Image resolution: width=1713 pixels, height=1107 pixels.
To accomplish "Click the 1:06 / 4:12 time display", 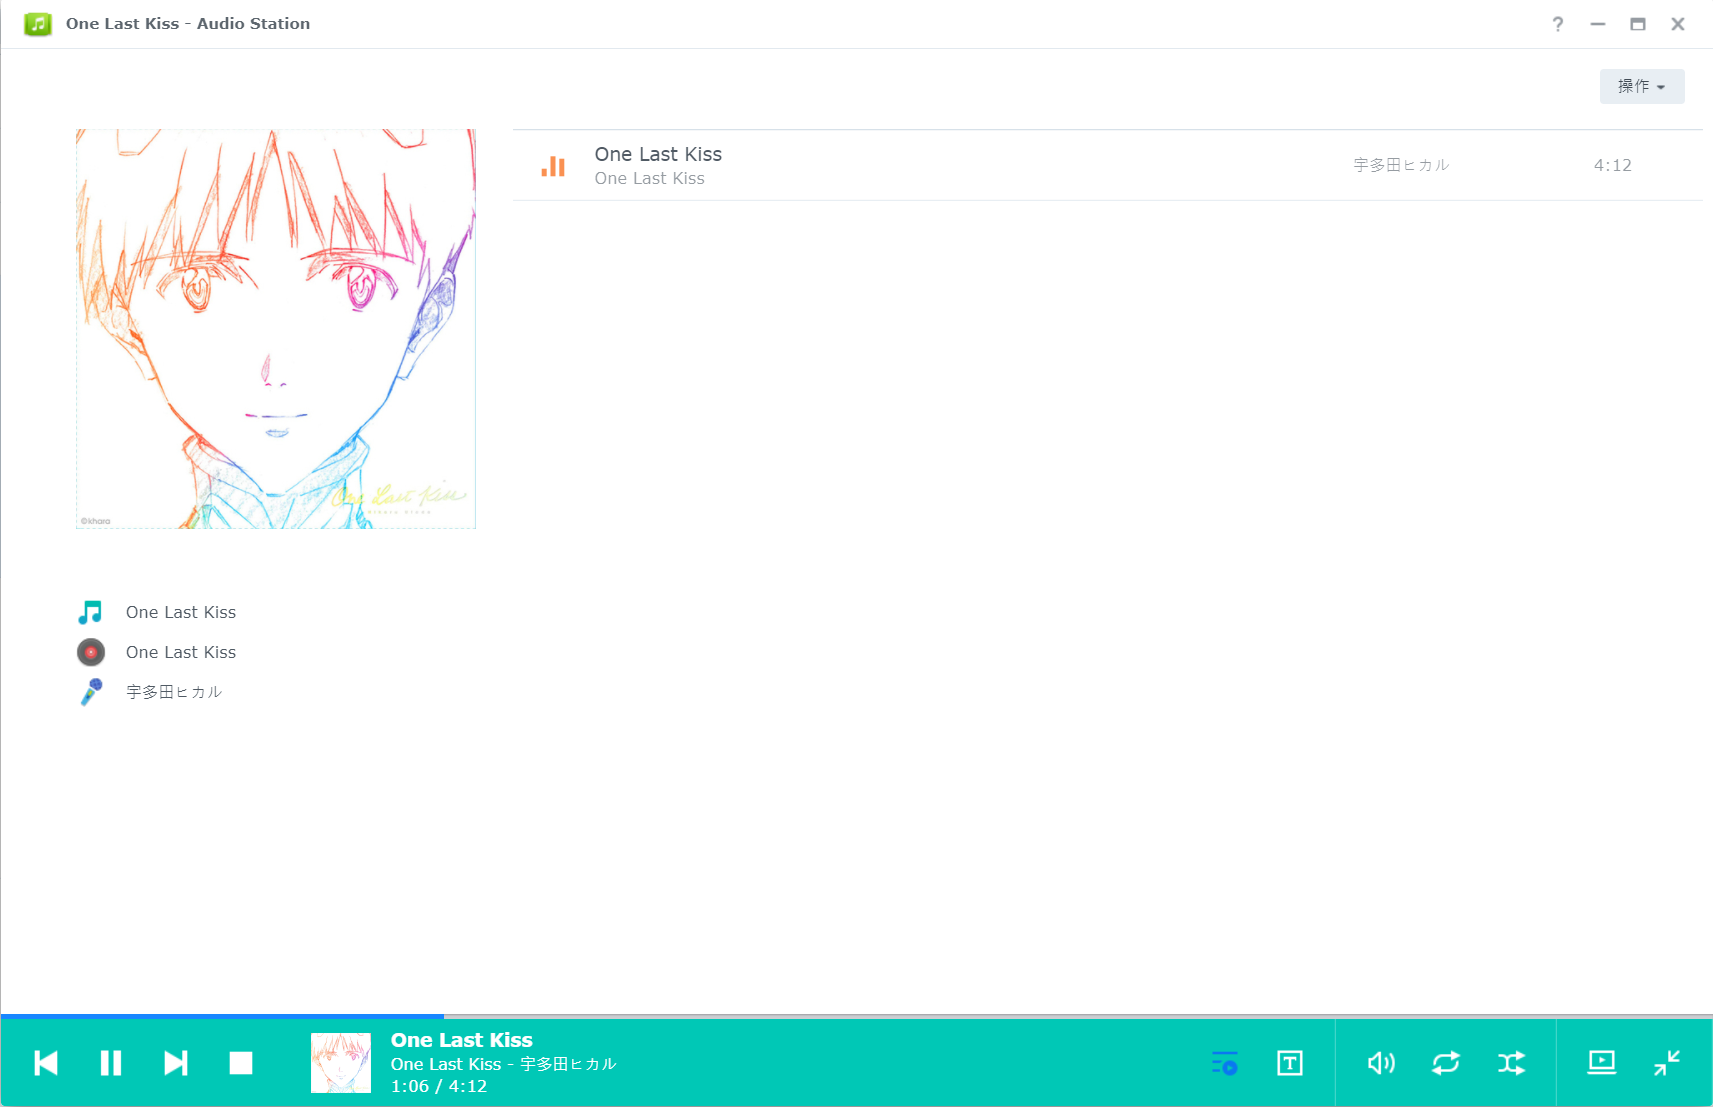I will [x=438, y=1086].
